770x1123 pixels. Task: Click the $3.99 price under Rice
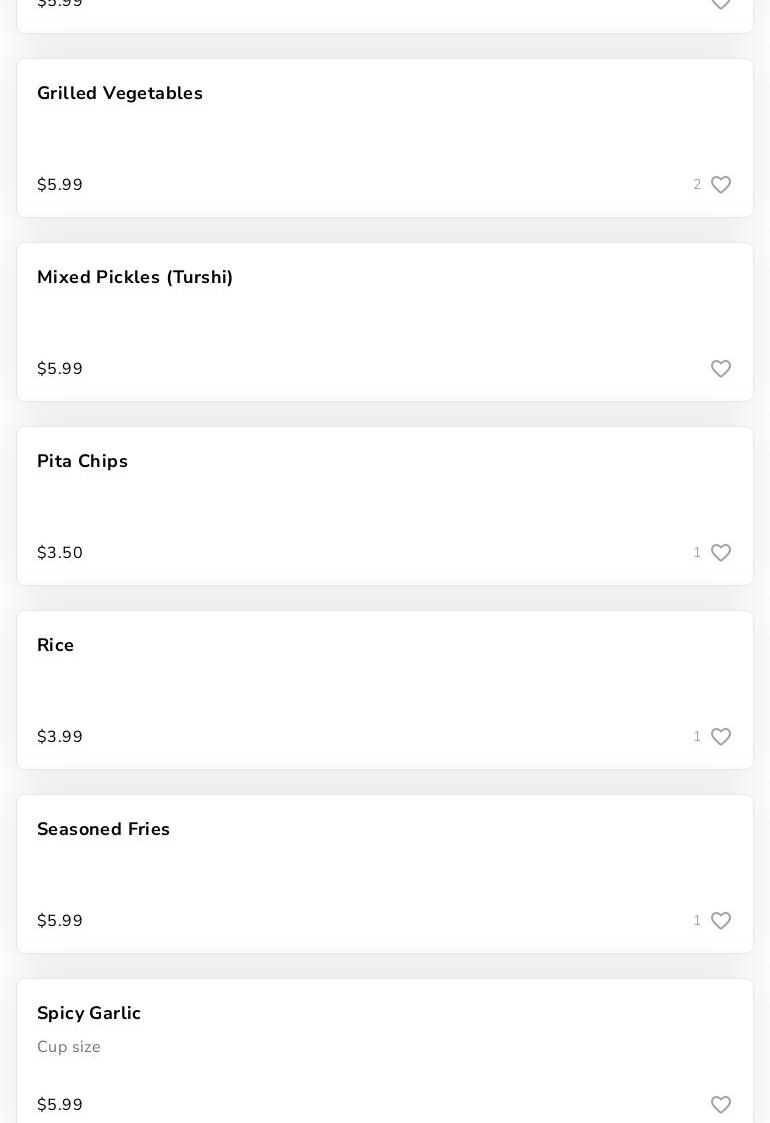pyautogui.click(x=60, y=737)
